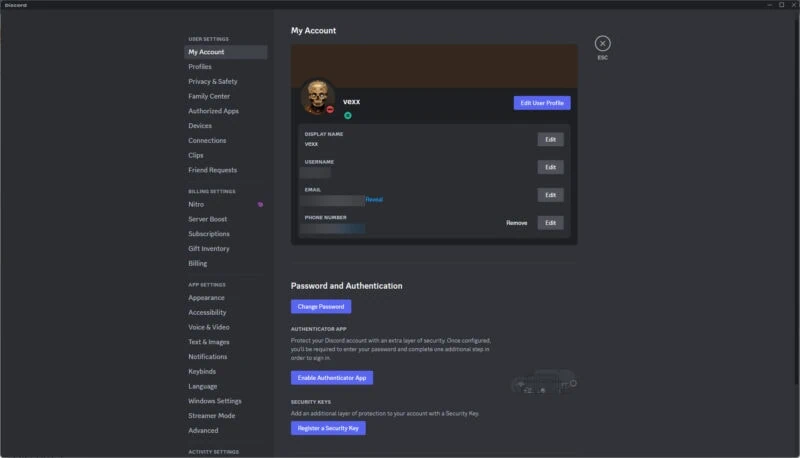The height and width of the screenshot is (458, 800).
Task: Click Register a Security Key
Action: coord(328,428)
